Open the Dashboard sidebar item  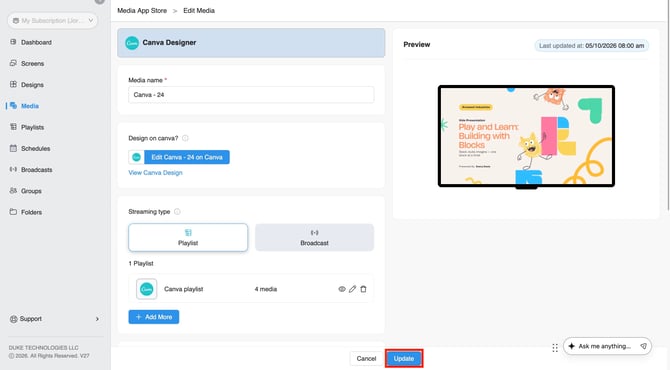click(36, 42)
